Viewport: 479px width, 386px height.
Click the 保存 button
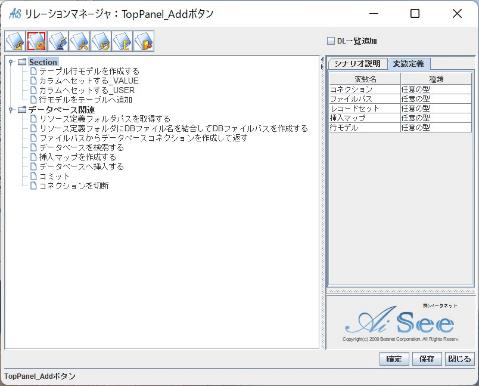pyautogui.click(x=427, y=359)
